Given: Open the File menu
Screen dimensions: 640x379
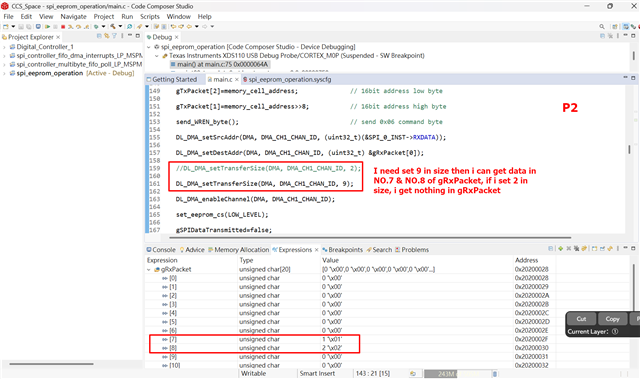Looking at the screenshot, I should [8, 17].
